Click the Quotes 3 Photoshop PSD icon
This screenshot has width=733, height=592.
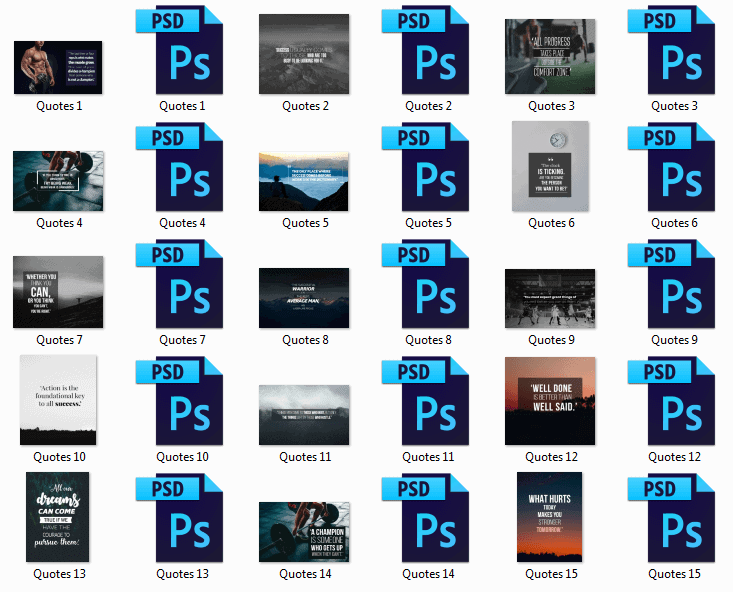point(672,50)
